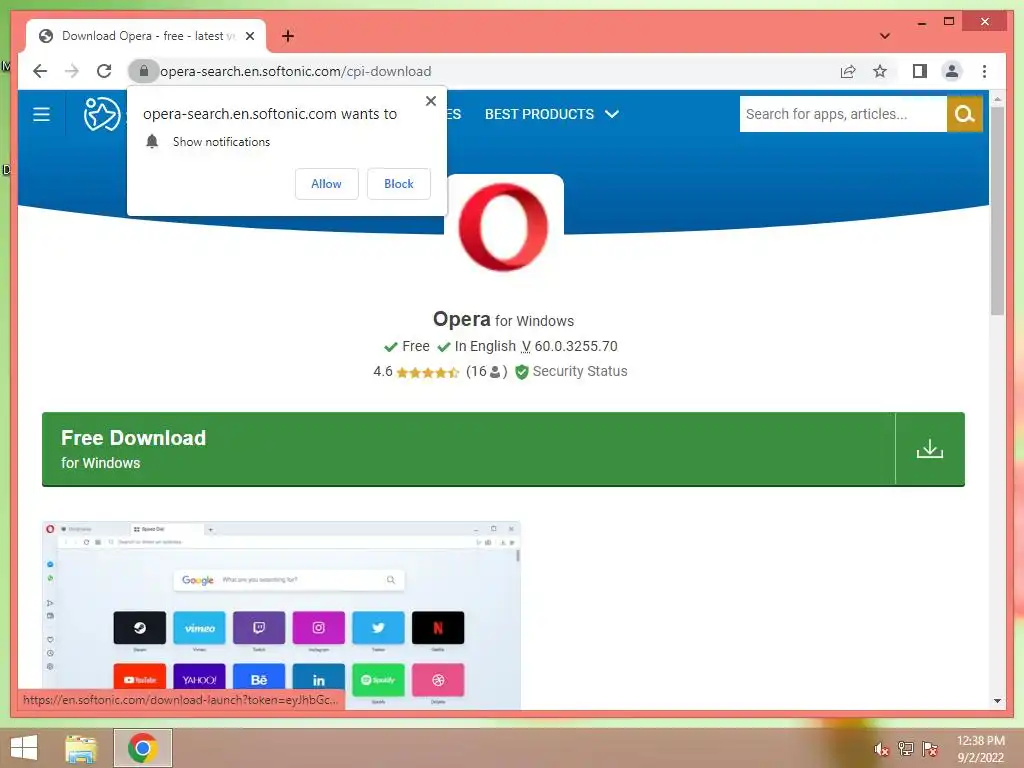1024x768 pixels.
Task: Click the network tray icon
Action: (906, 748)
